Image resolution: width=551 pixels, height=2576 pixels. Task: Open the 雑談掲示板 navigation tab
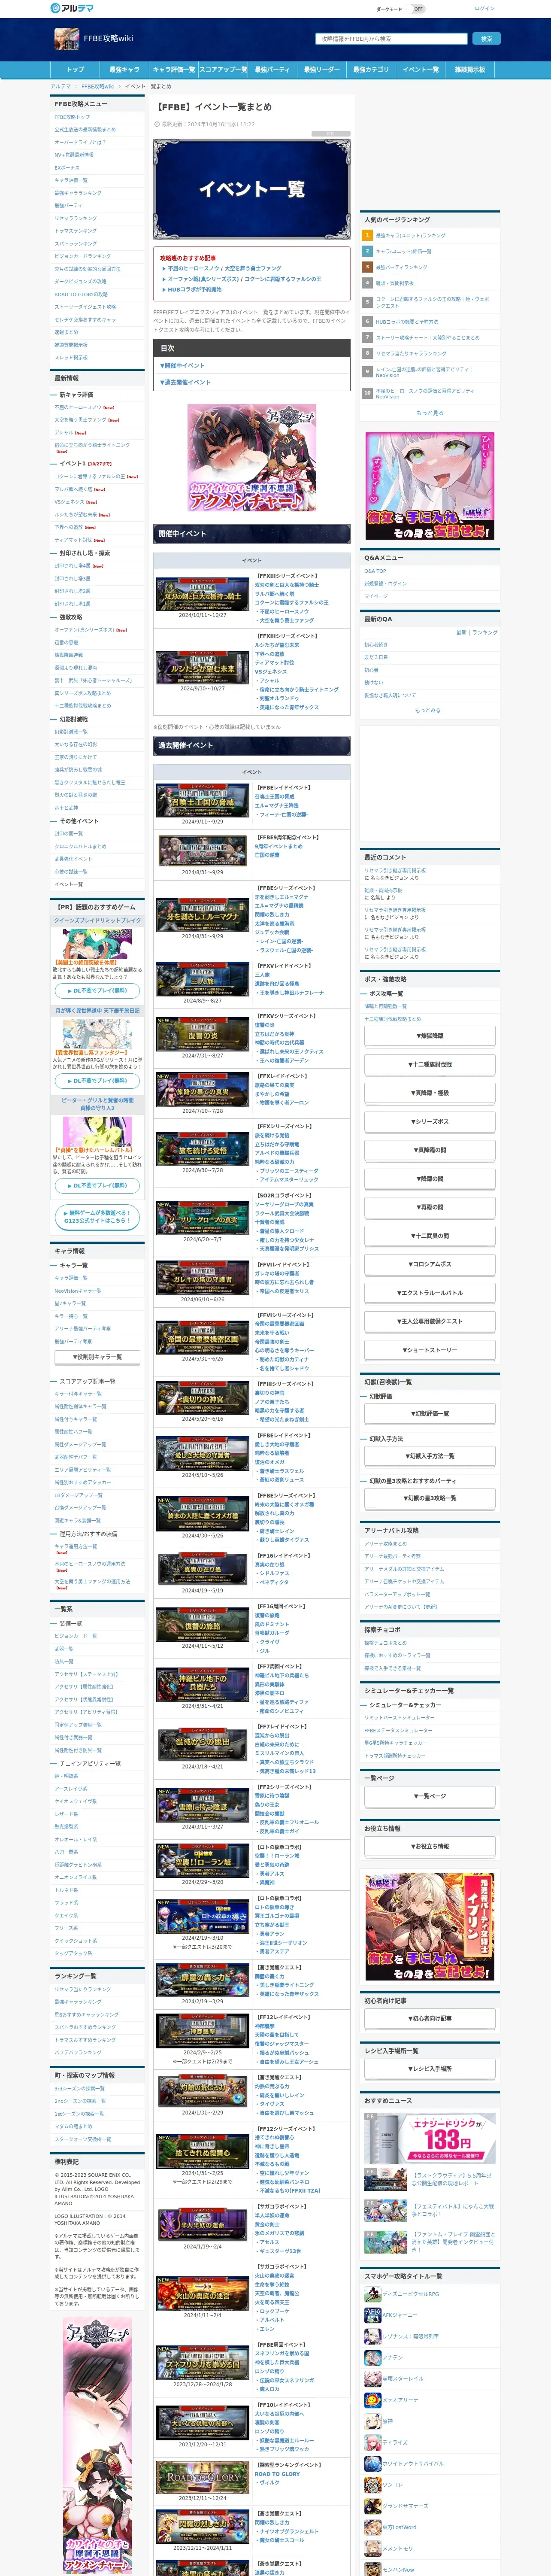tap(469, 70)
